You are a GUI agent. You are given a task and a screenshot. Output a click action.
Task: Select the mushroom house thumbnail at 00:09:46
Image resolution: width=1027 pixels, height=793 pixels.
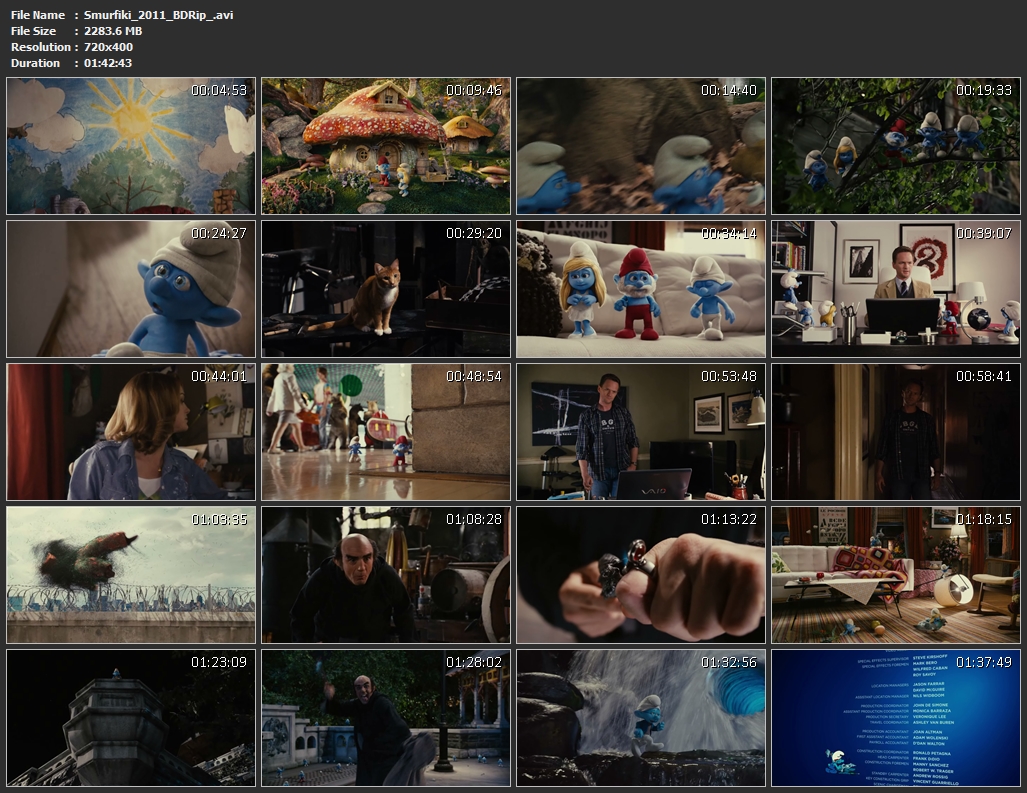(x=386, y=146)
